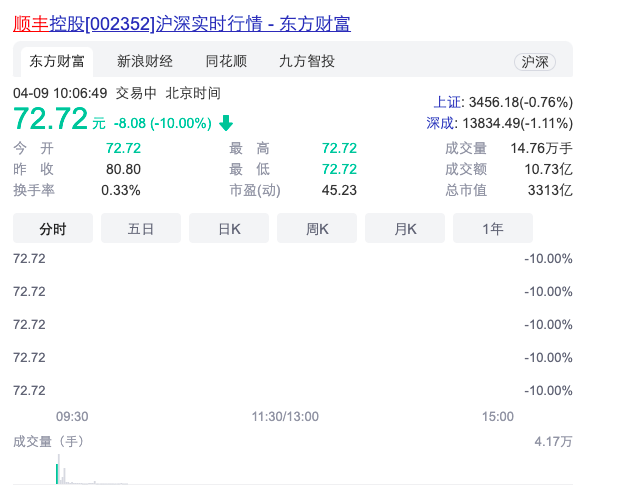Switch to the 新浪财经 source tab
The width and height of the screenshot is (624, 493).
145,61
